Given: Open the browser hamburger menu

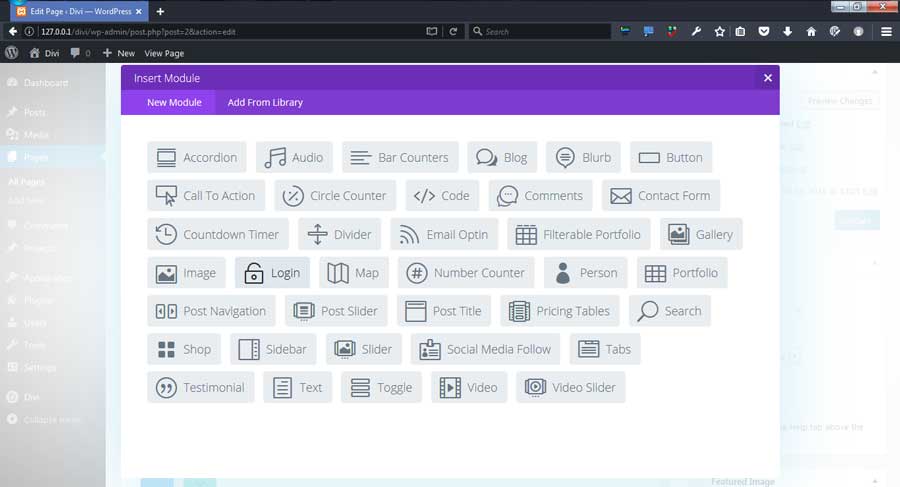Looking at the screenshot, I should click(x=886, y=32).
